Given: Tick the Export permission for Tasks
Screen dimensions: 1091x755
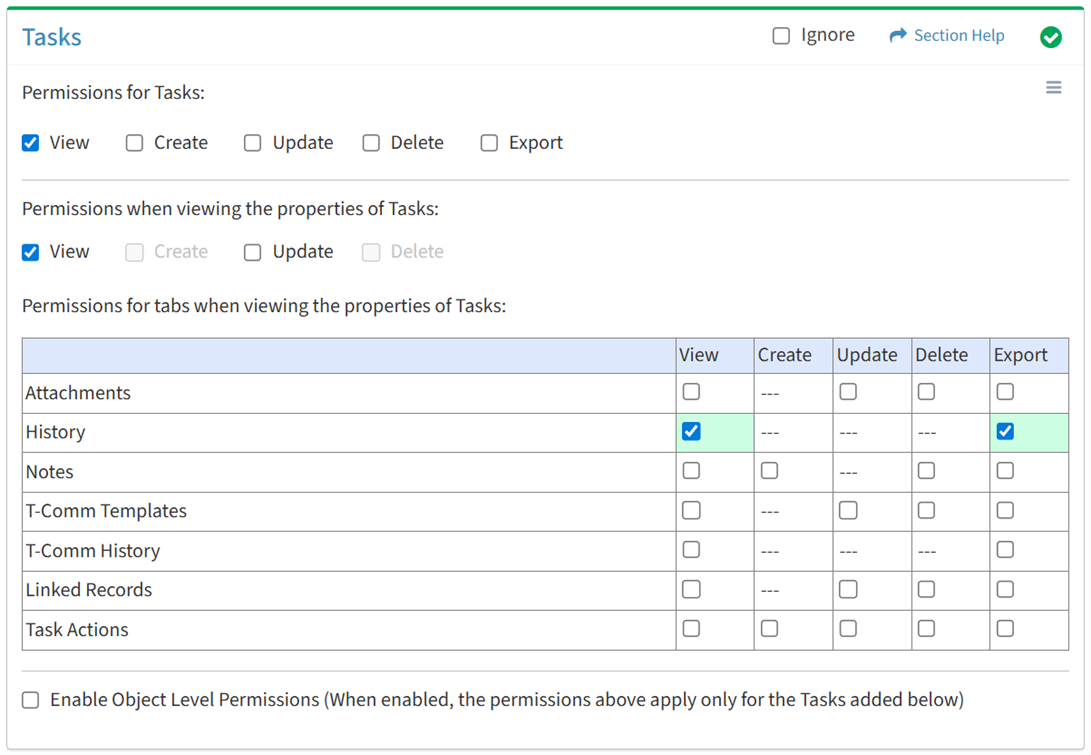Looking at the screenshot, I should click(x=489, y=143).
